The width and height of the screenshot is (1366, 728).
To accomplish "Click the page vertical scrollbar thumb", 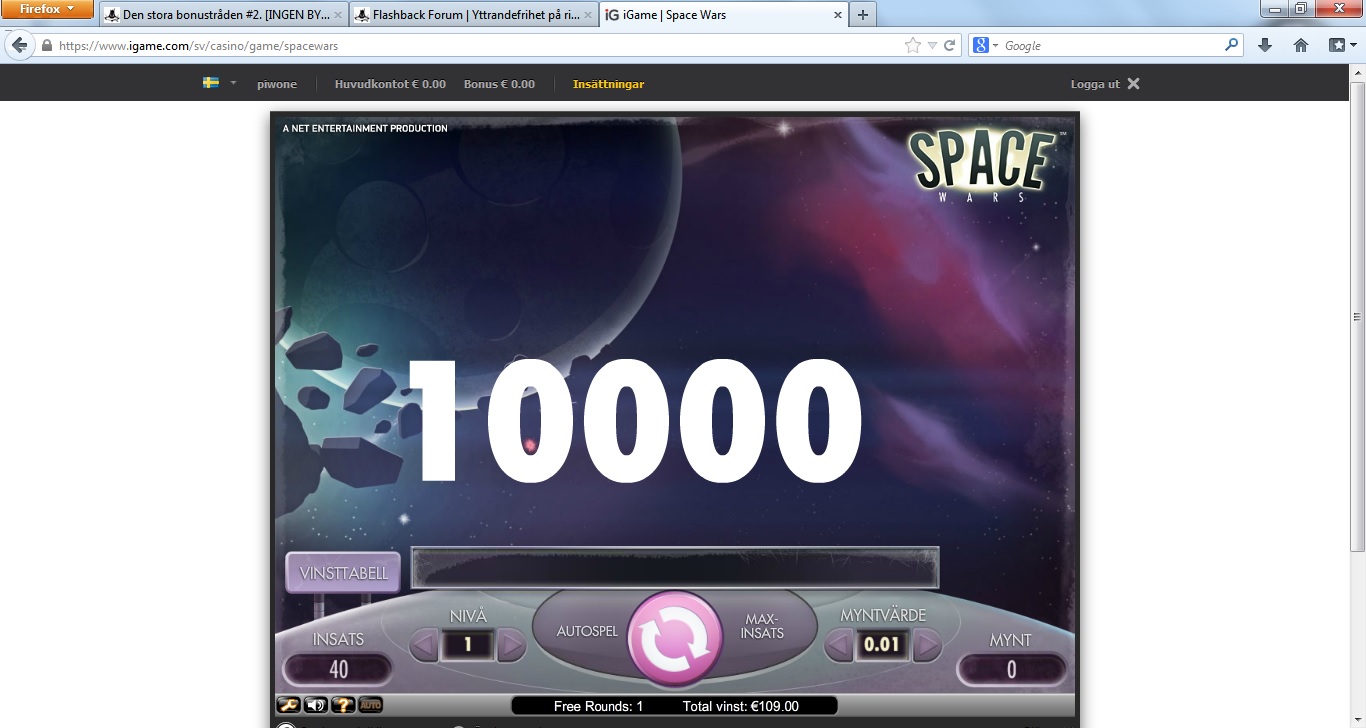I will (x=1357, y=315).
